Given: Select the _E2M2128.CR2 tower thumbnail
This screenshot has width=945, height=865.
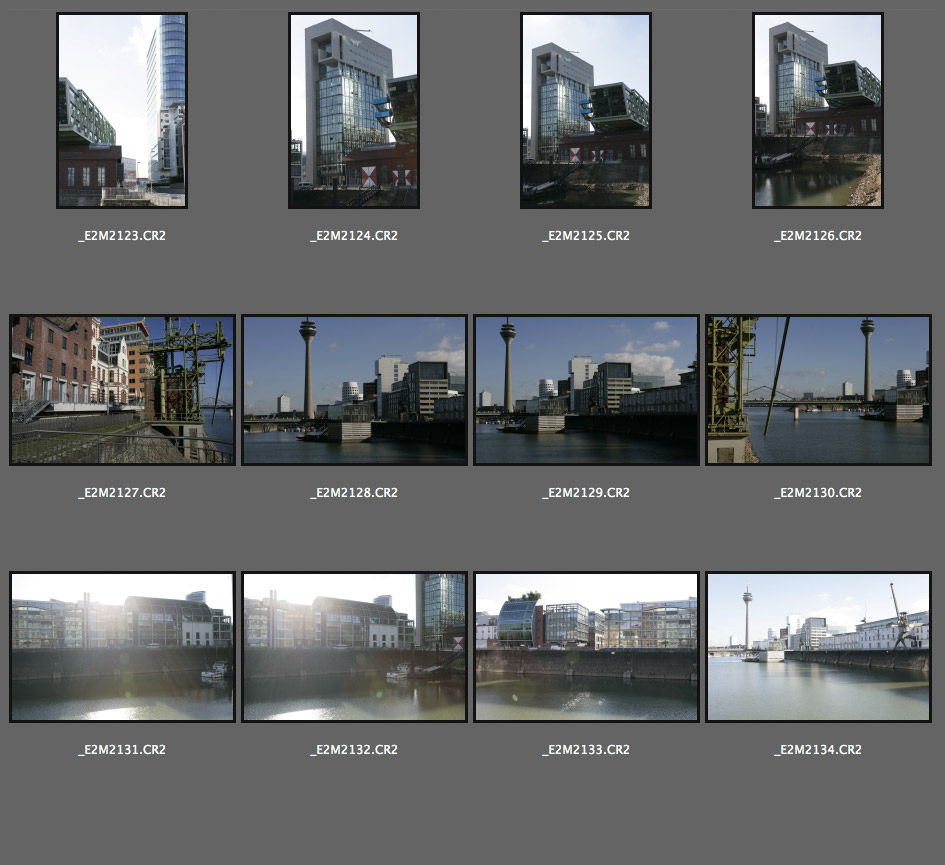Looking at the screenshot, I should point(354,390).
